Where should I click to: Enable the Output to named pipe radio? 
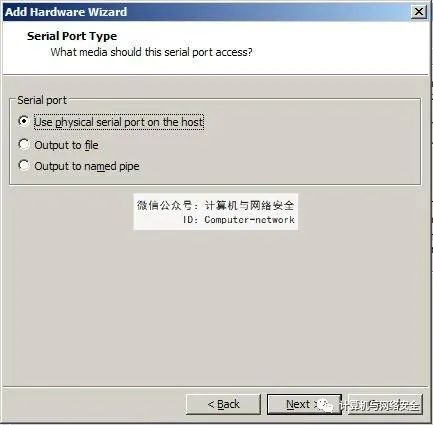click(x=24, y=165)
